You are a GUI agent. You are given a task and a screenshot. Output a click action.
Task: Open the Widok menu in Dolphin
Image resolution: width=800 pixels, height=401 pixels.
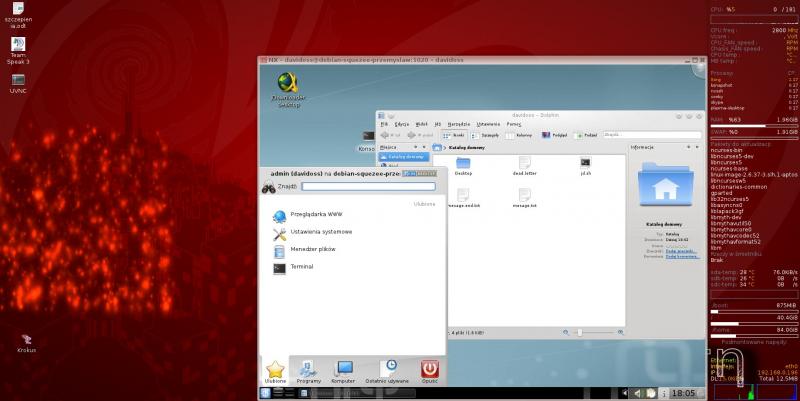[x=421, y=124]
